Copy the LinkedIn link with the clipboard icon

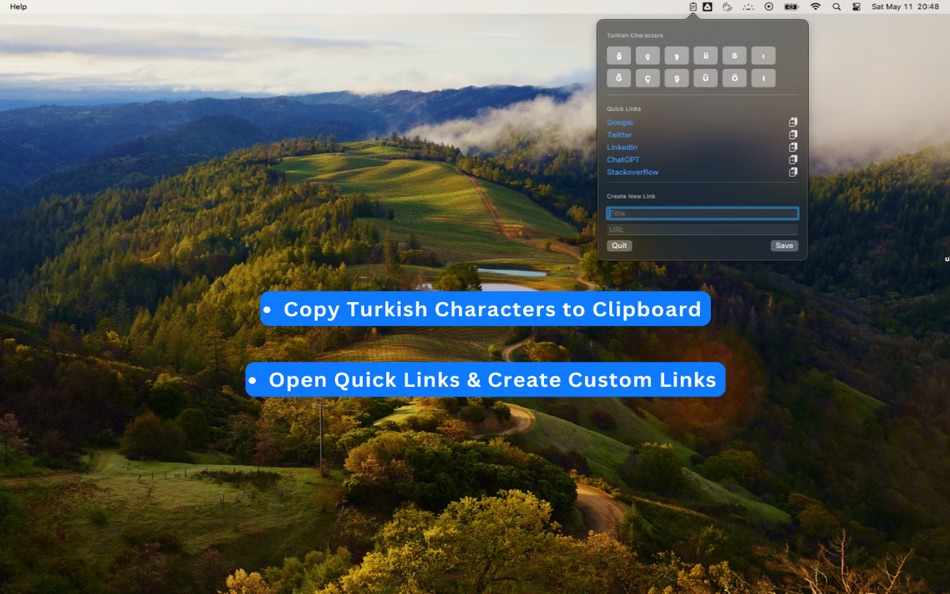coord(793,147)
